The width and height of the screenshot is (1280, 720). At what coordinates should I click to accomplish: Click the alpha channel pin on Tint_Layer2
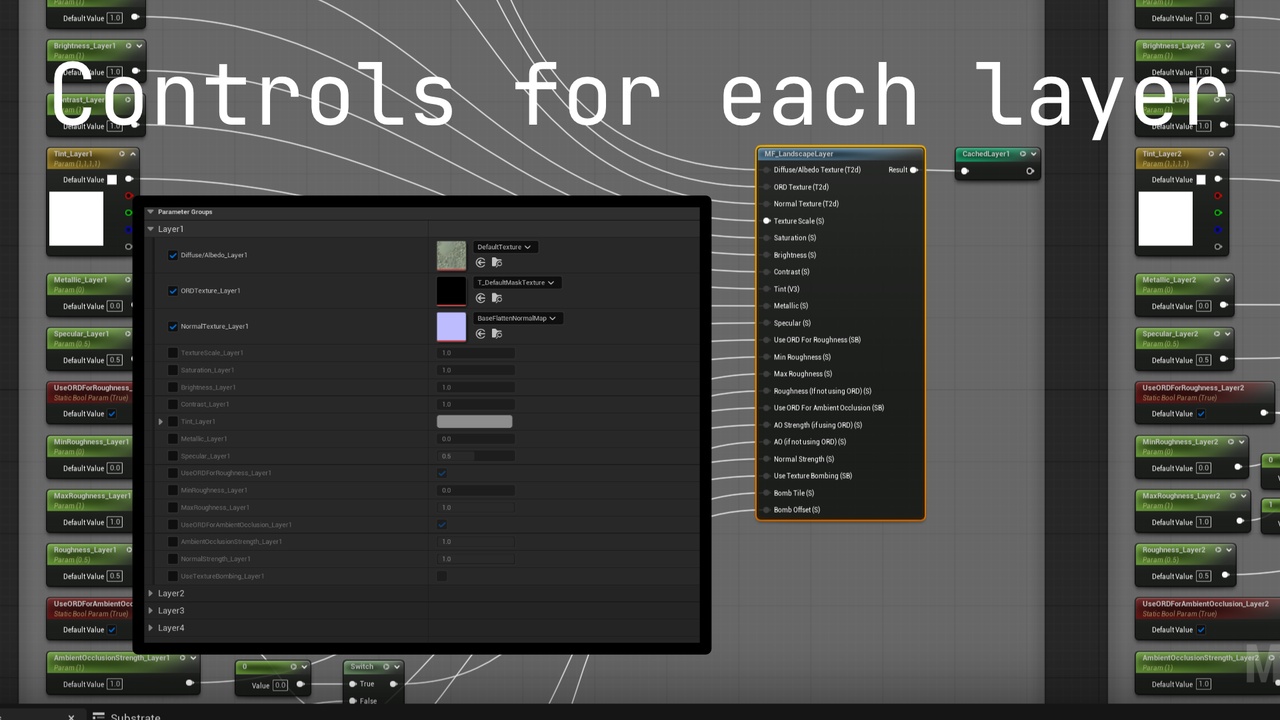point(1218,247)
